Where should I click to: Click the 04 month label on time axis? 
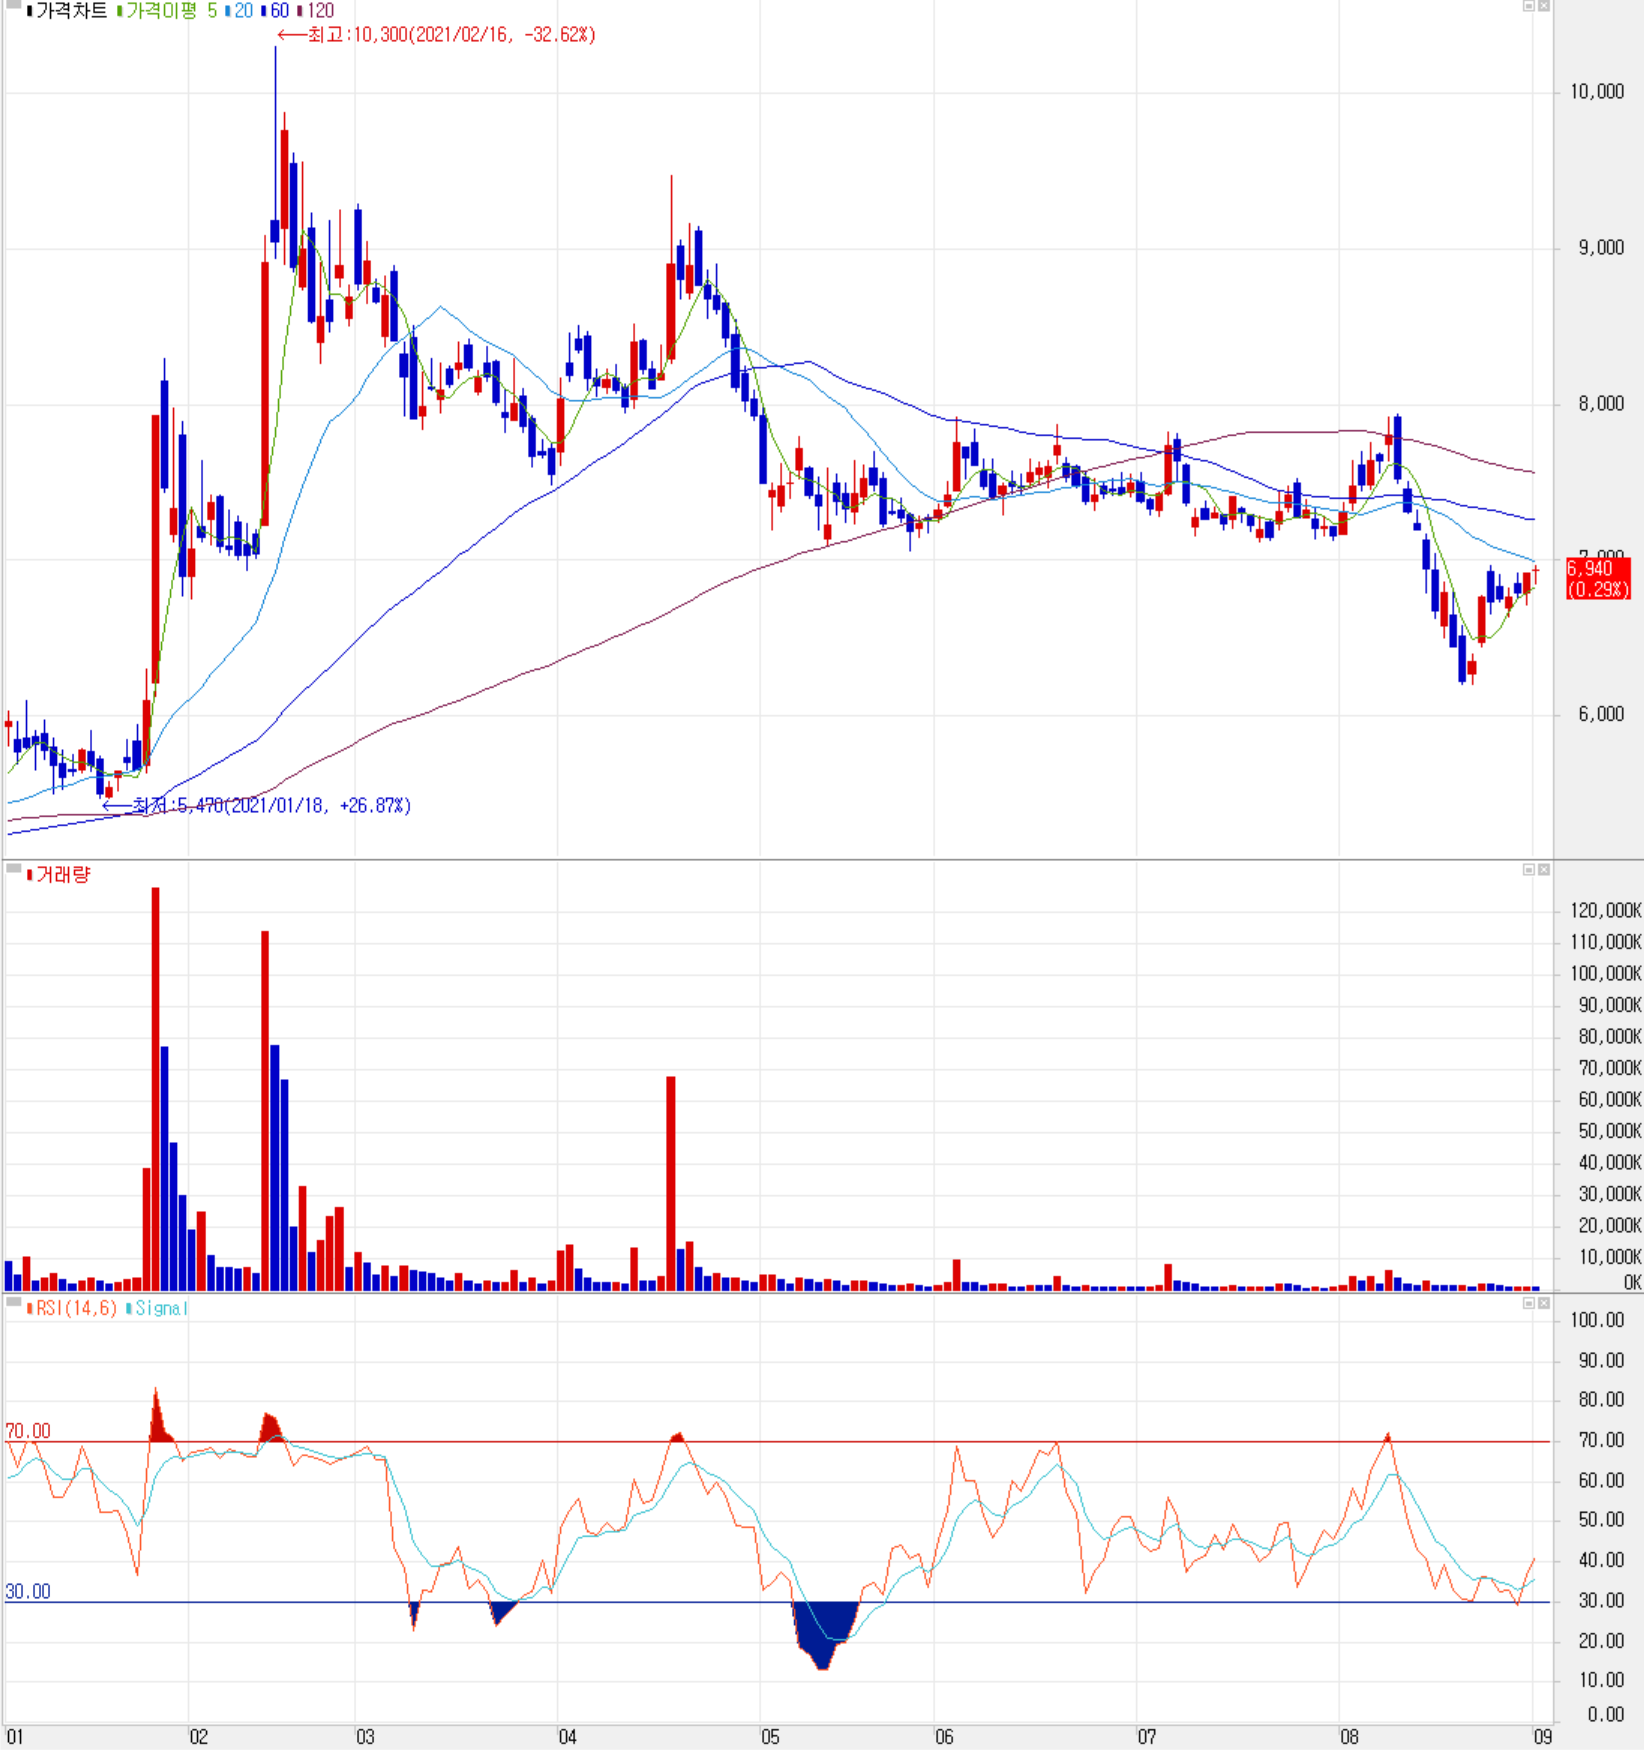click(567, 1737)
